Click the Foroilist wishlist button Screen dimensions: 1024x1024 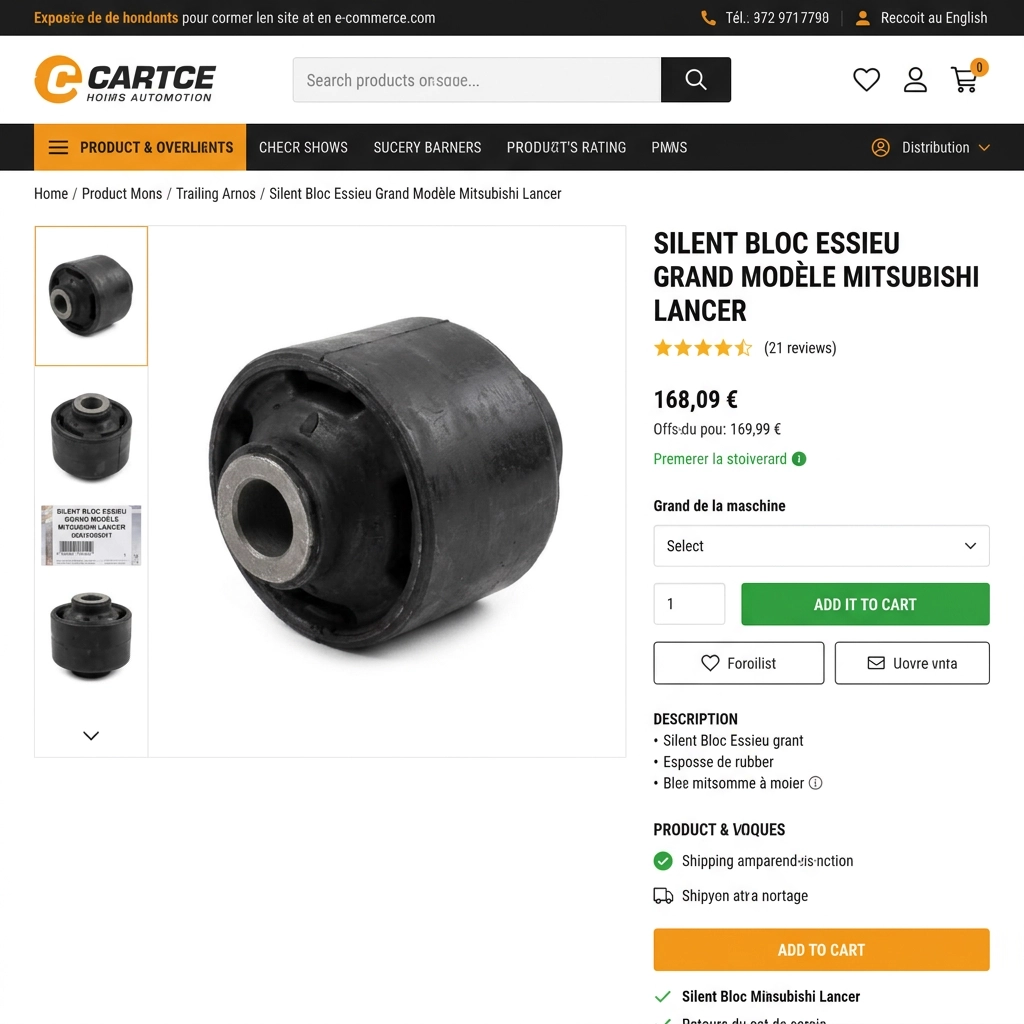(739, 663)
